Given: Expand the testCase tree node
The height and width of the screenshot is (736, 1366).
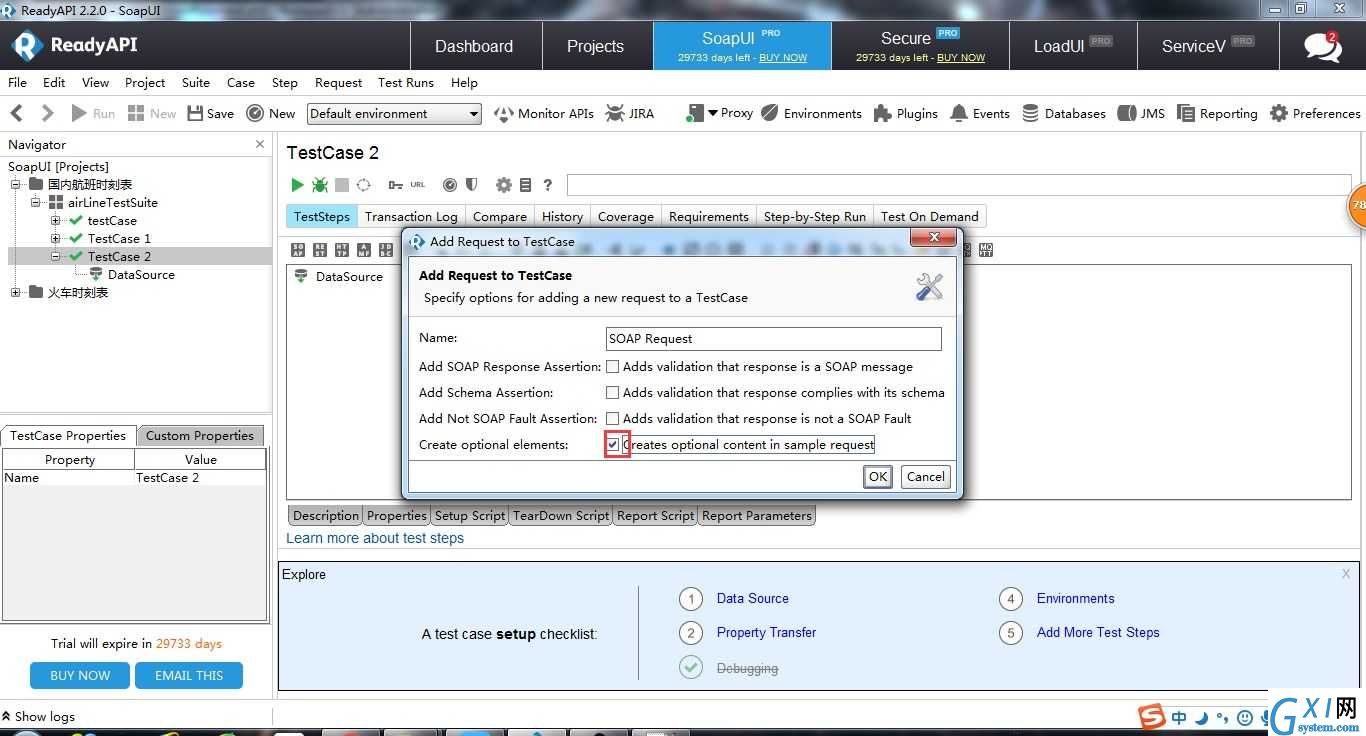Looking at the screenshot, I should [56, 220].
